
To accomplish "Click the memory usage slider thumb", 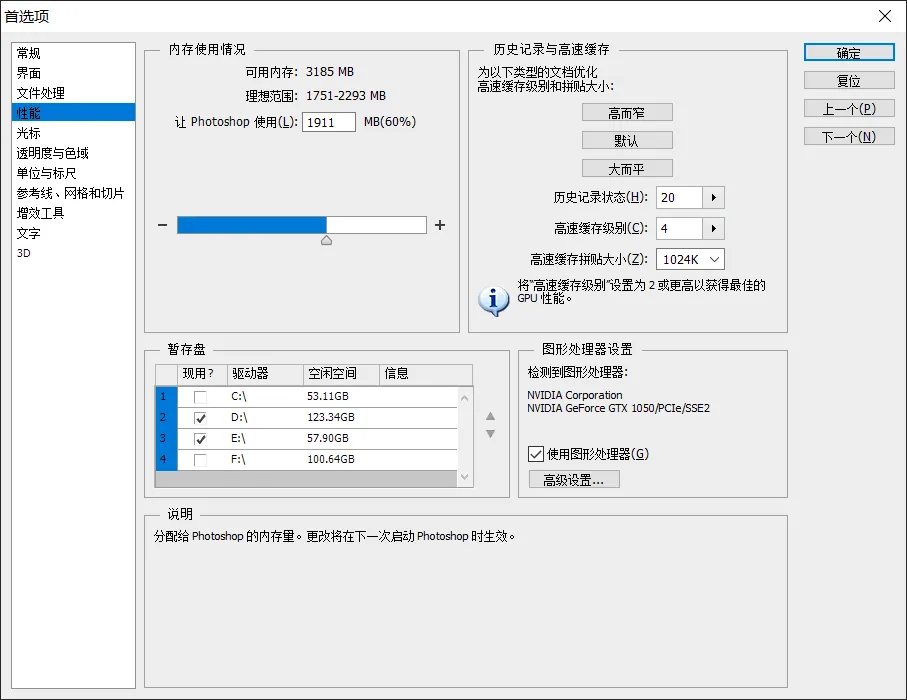I will click(326, 240).
